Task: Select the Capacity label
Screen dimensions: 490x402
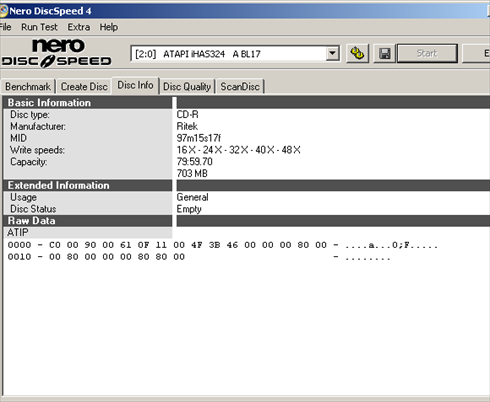Action: 29,162
